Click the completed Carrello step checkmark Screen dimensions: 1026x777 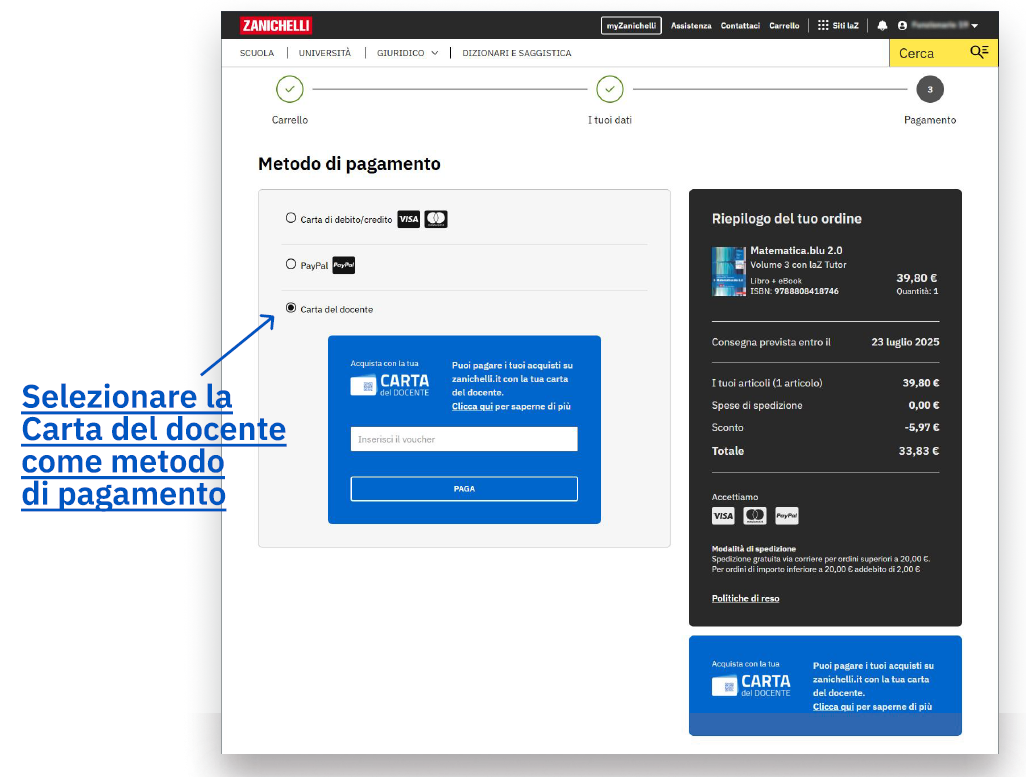290,89
